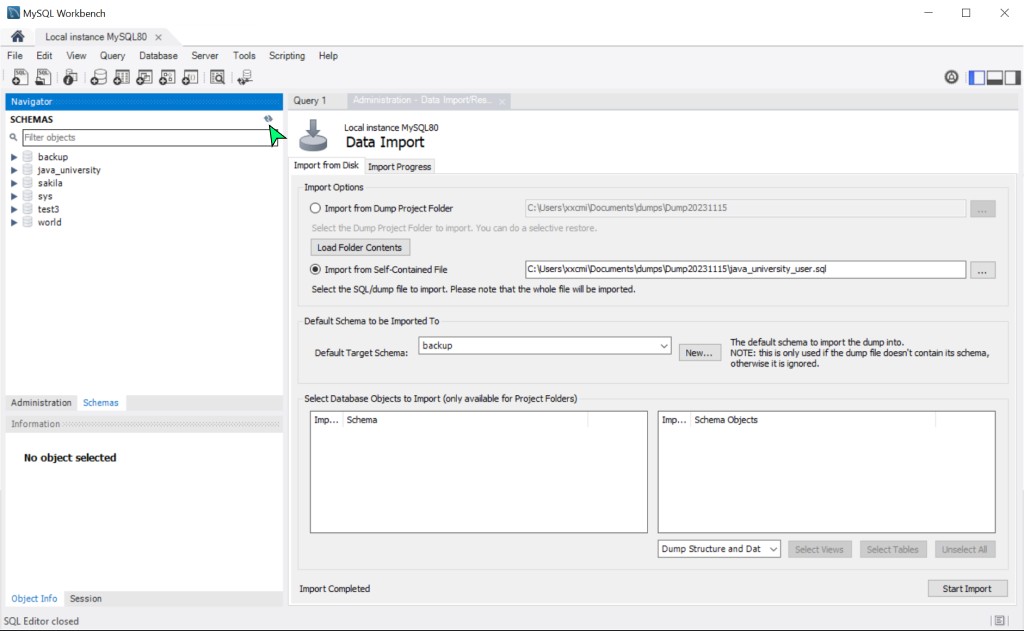
Task: Open the Session tab
Action: point(86,598)
